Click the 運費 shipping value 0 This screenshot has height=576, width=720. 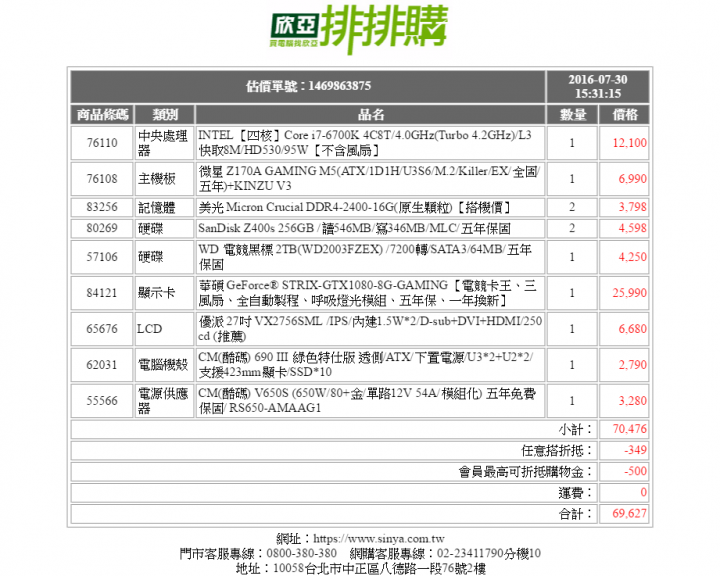(x=643, y=492)
